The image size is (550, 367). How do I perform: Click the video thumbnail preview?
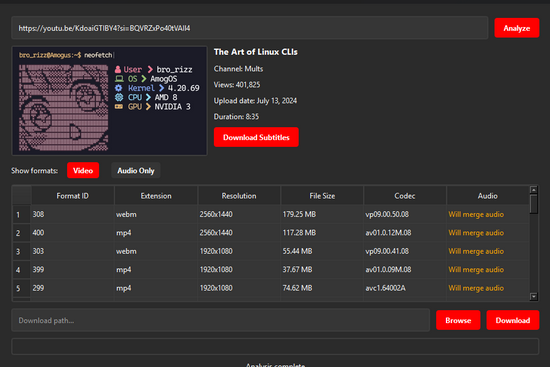[x=109, y=101]
